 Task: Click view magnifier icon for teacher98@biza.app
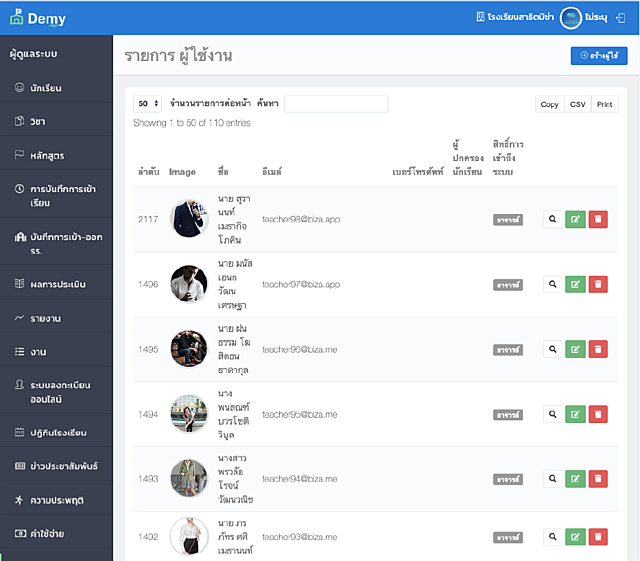pyautogui.click(x=551, y=219)
